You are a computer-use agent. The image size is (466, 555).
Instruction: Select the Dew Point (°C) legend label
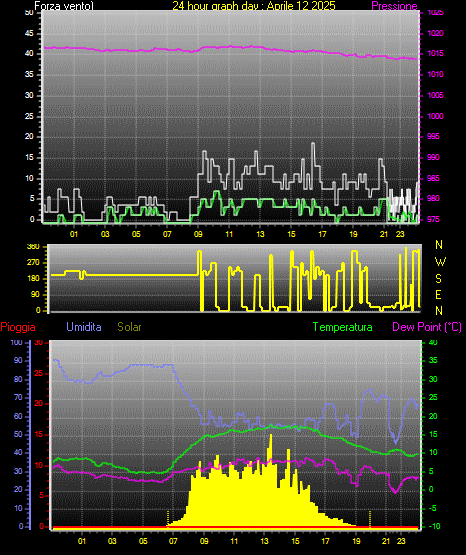click(x=427, y=327)
